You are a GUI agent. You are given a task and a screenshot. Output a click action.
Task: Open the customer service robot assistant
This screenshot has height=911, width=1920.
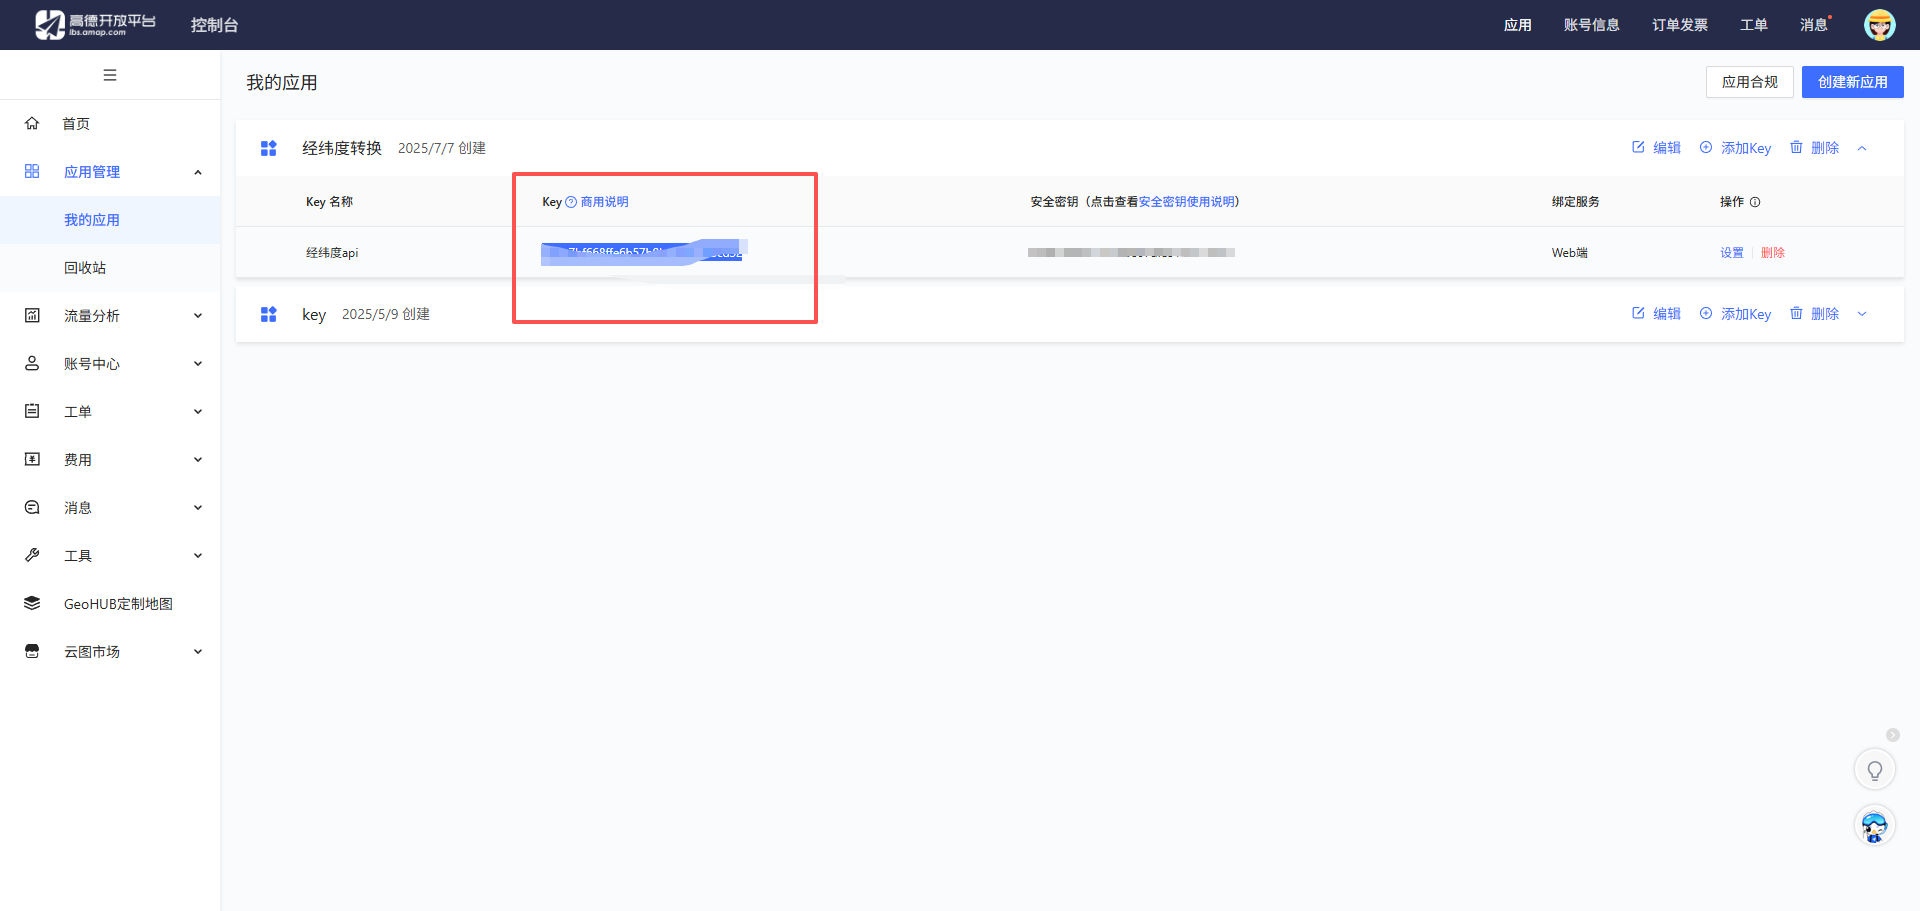tap(1875, 826)
